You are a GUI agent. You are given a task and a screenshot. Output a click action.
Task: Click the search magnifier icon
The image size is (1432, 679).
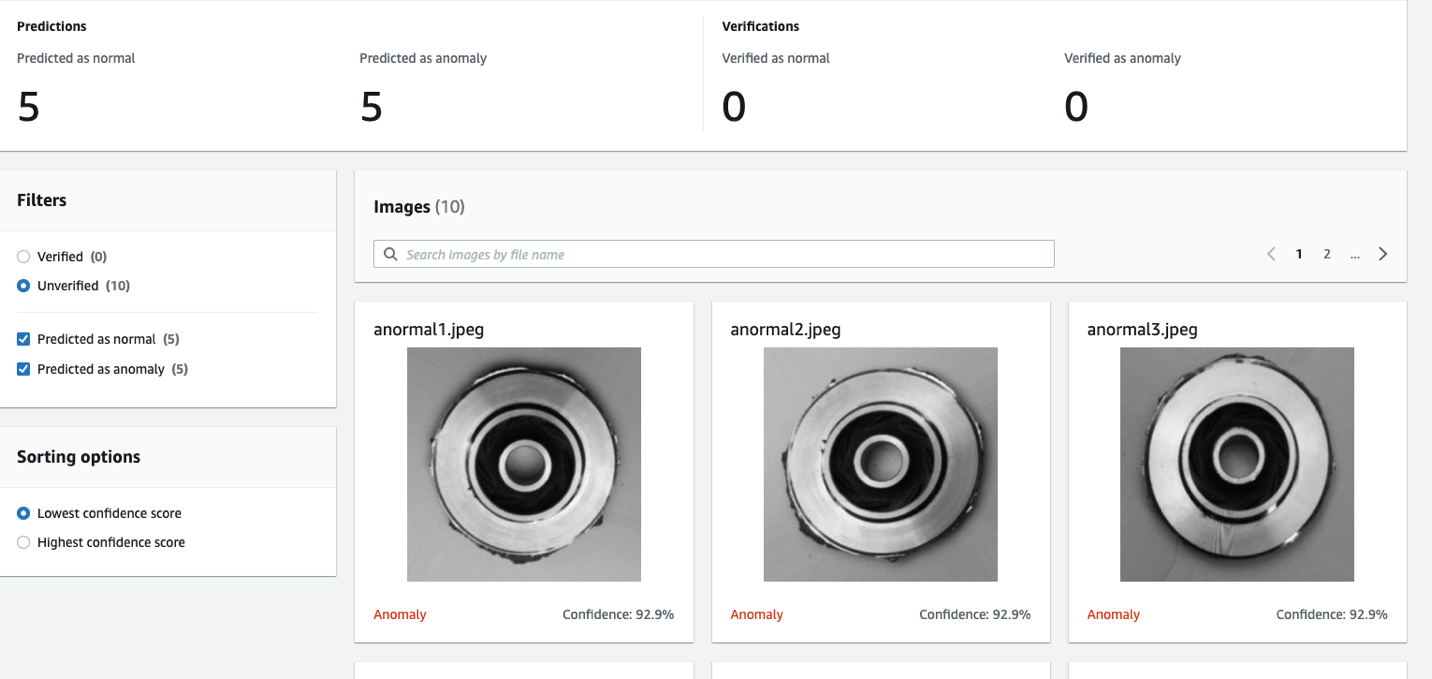tap(391, 254)
